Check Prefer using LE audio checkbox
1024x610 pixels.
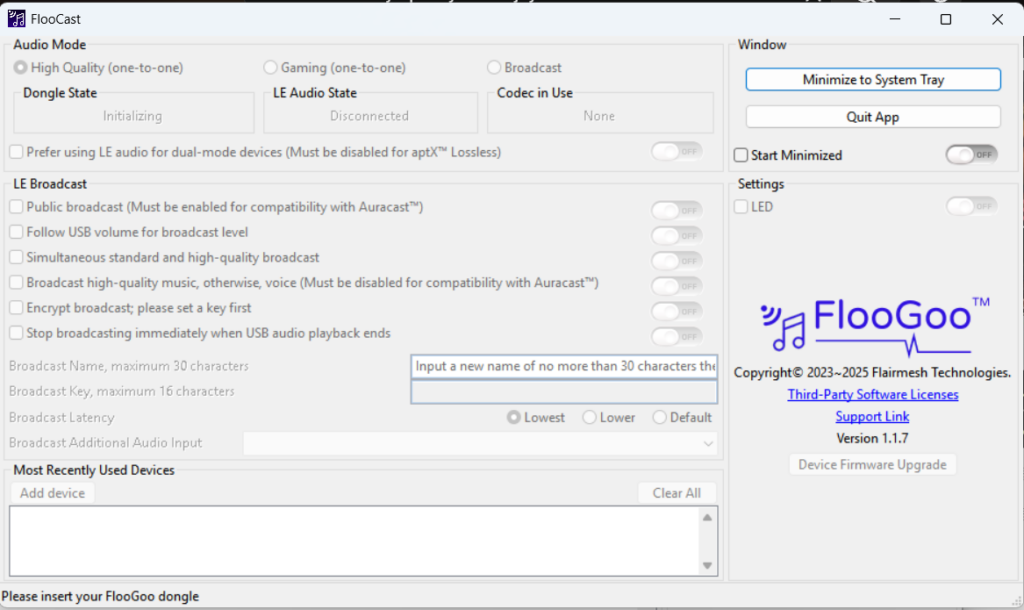16,152
